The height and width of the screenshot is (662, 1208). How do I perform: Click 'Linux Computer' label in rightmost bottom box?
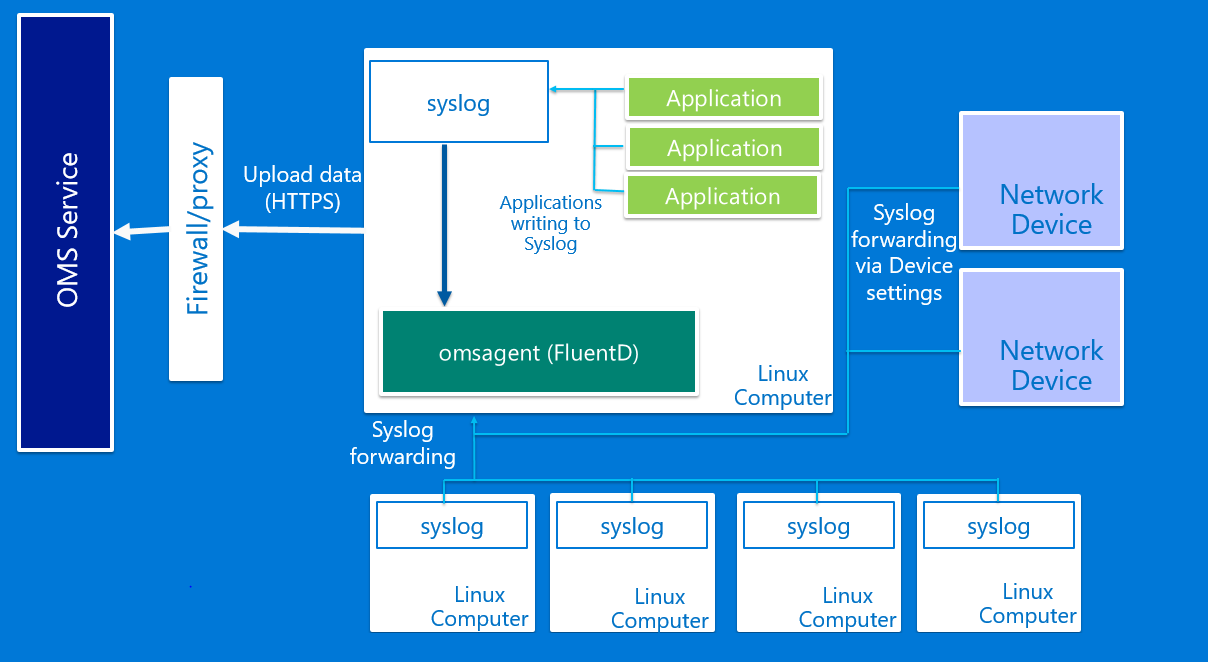tap(1028, 604)
